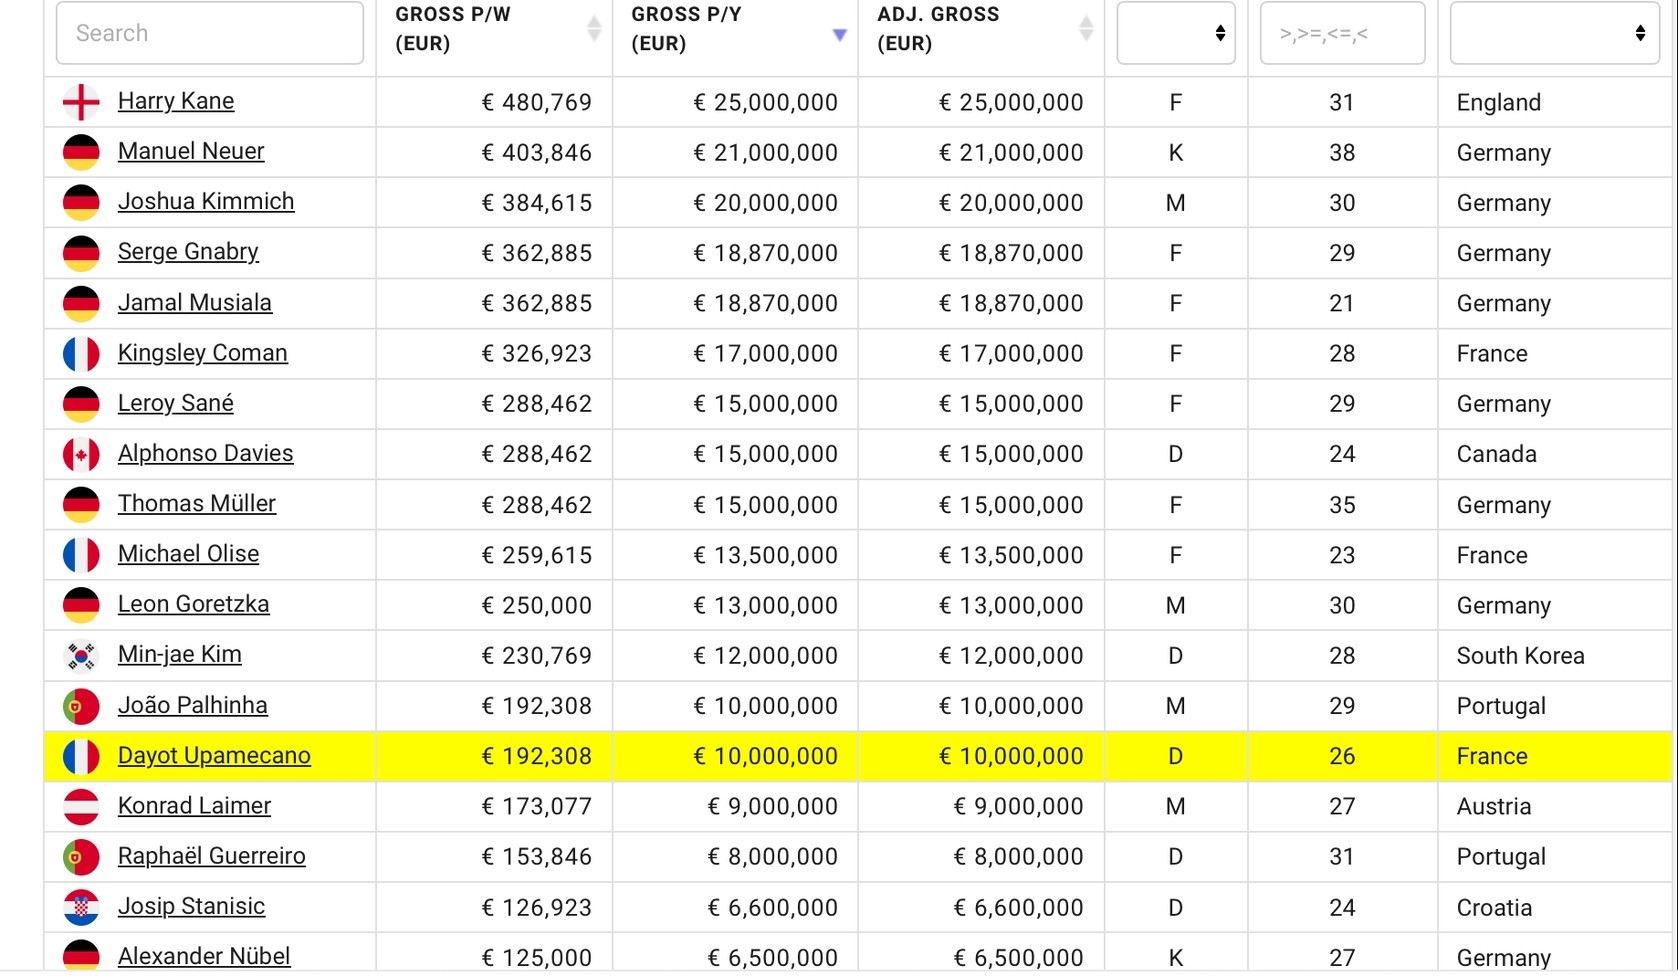Toggle Gross P/Y (EUR) sort arrow
This screenshot has height=976, width=1678.
(x=839, y=34)
